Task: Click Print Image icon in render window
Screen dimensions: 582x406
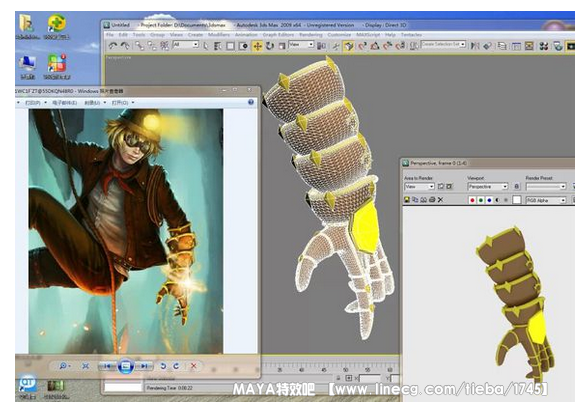Action: tap(432, 200)
